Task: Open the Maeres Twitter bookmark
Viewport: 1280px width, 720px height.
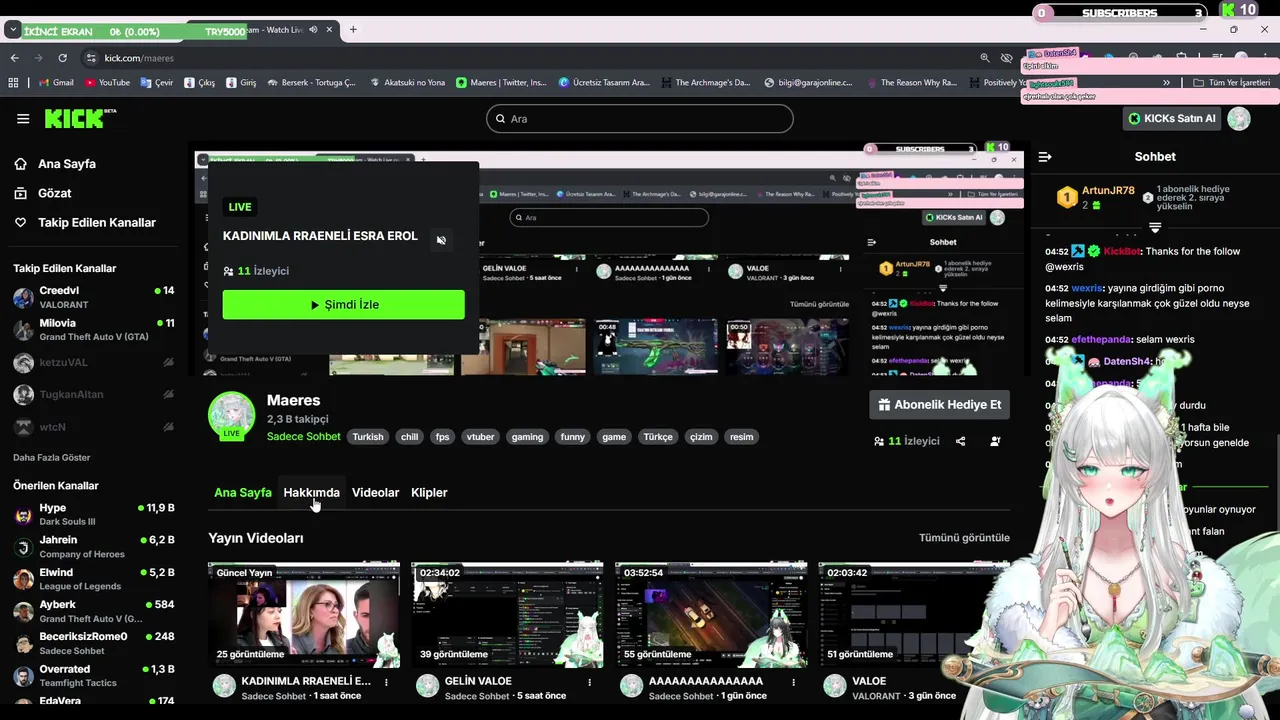Action: (x=501, y=83)
